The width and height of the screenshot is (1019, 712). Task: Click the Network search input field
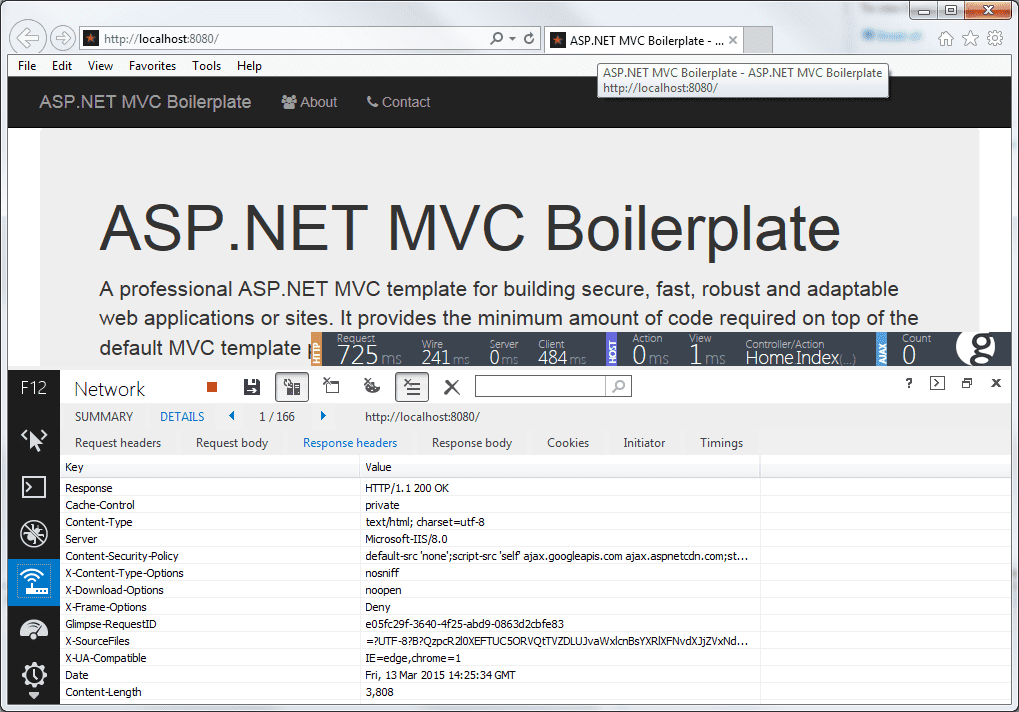[540, 387]
